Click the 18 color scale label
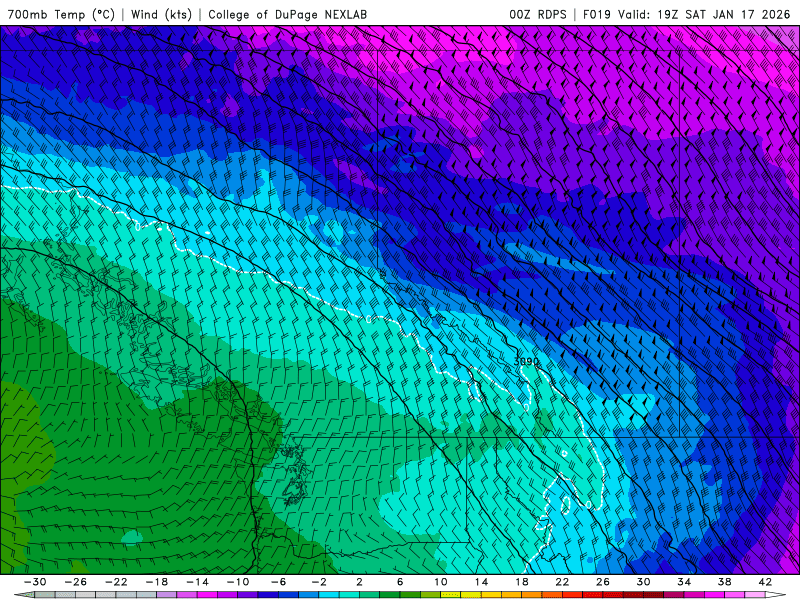 coord(522,582)
